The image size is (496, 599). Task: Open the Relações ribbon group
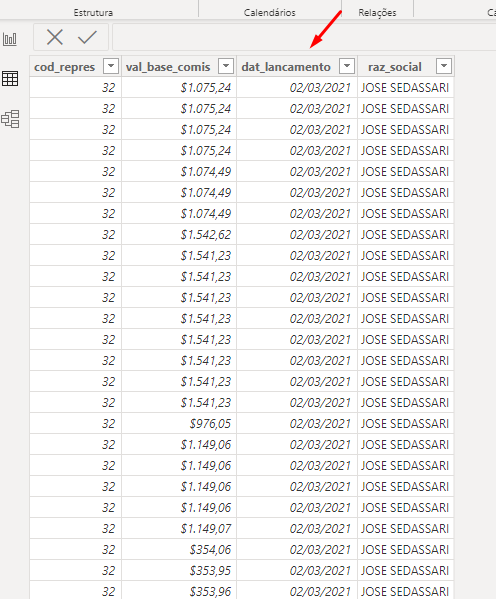click(377, 13)
